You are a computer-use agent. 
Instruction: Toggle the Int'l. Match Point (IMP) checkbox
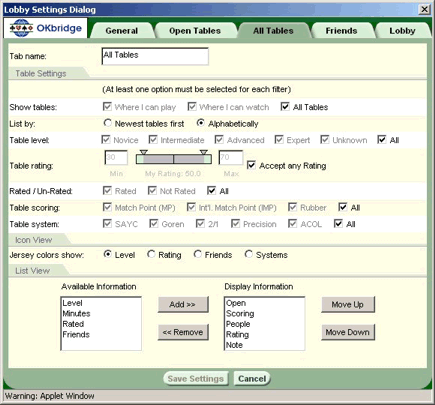tap(191, 207)
